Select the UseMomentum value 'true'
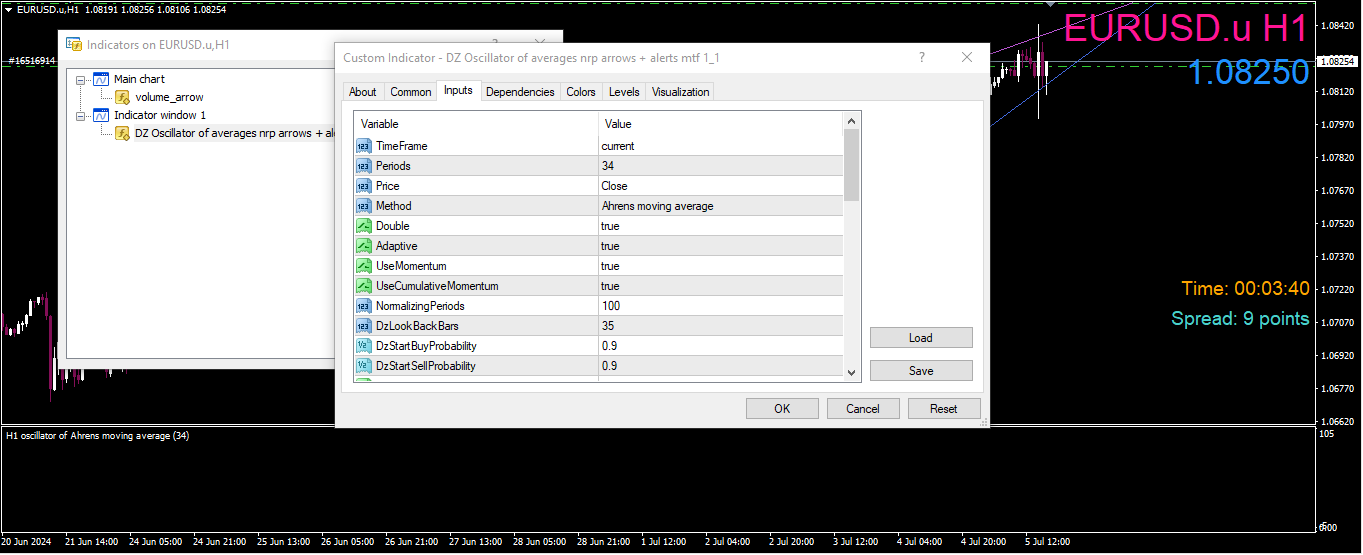The image size is (1363, 555). (611, 266)
